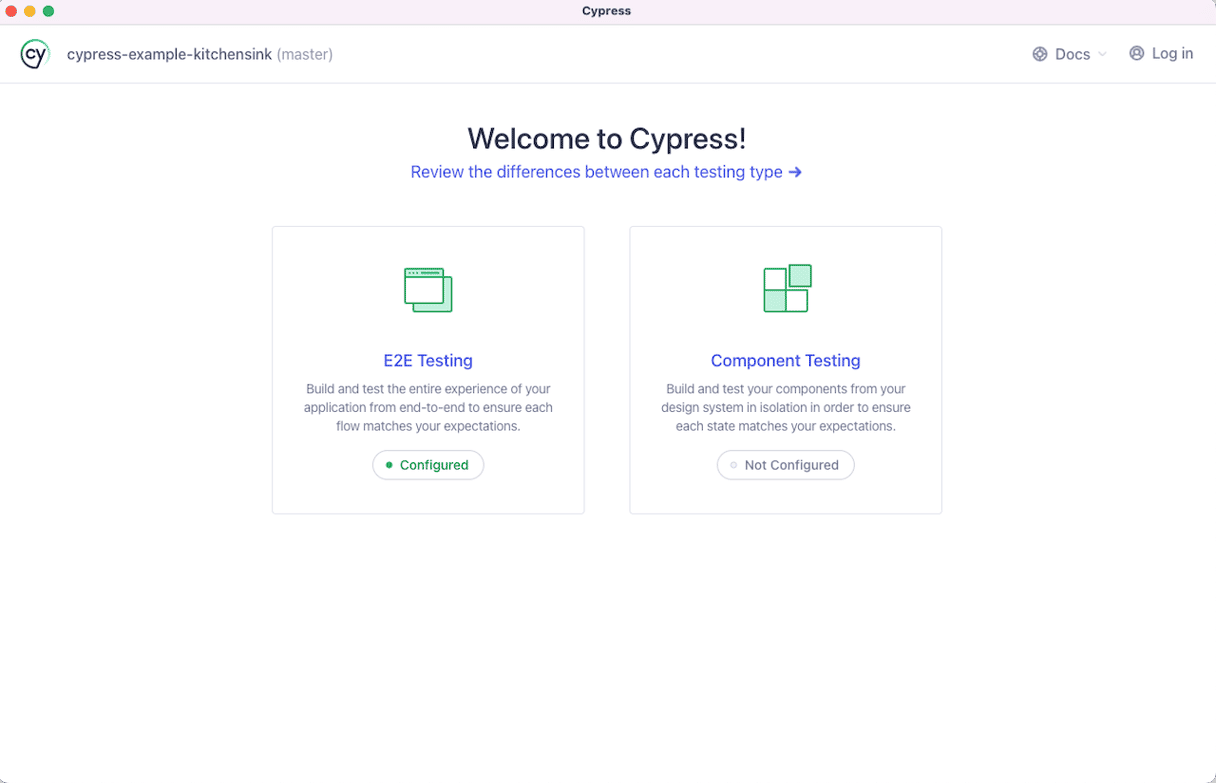Click the green macOS zoom control
1216x783 pixels.
(x=48, y=11)
